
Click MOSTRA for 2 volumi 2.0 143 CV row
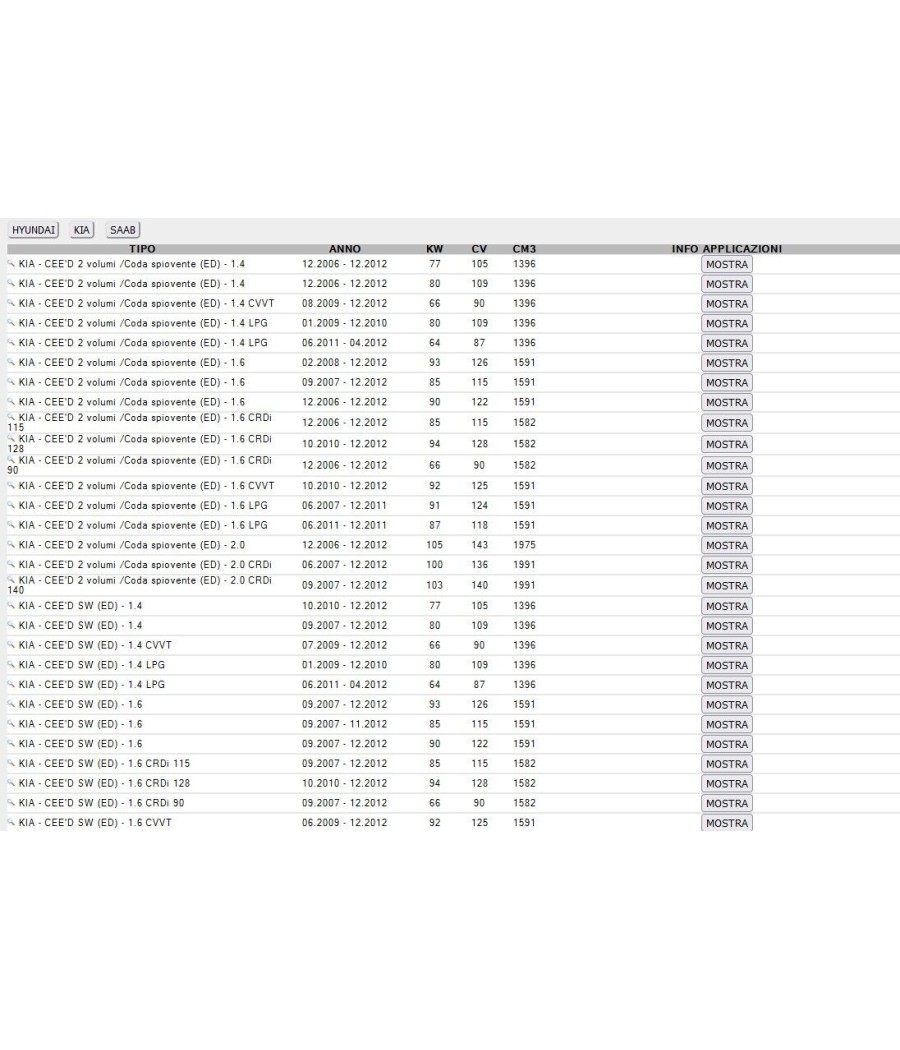pos(727,546)
